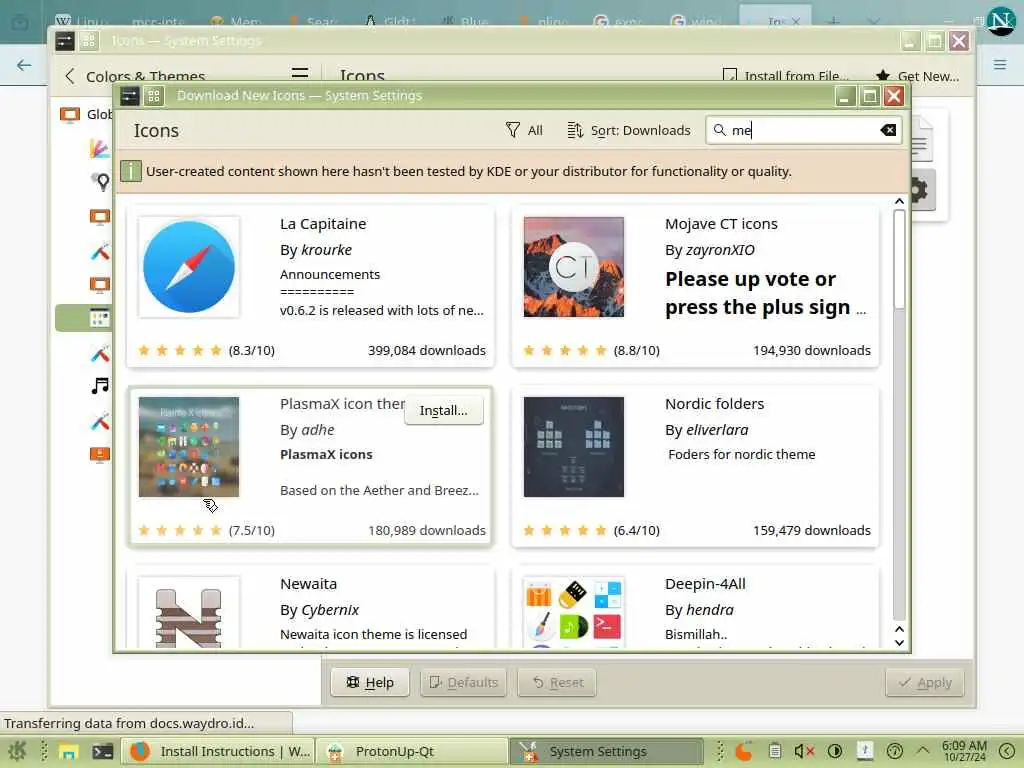
Task: Switch to Install Instructions Firefox task
Action: click(x=219, y=752)
